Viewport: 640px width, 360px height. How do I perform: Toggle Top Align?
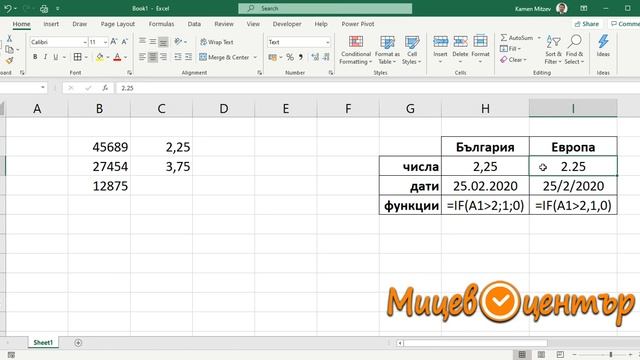(142, 41)
